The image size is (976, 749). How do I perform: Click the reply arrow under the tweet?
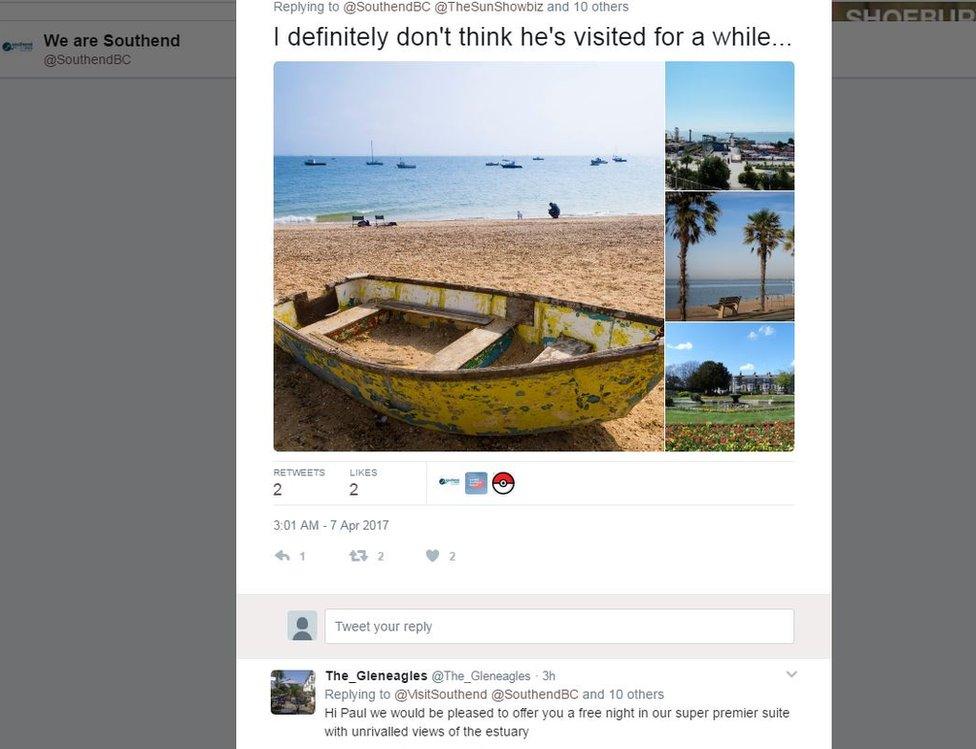tap(283, 555)
